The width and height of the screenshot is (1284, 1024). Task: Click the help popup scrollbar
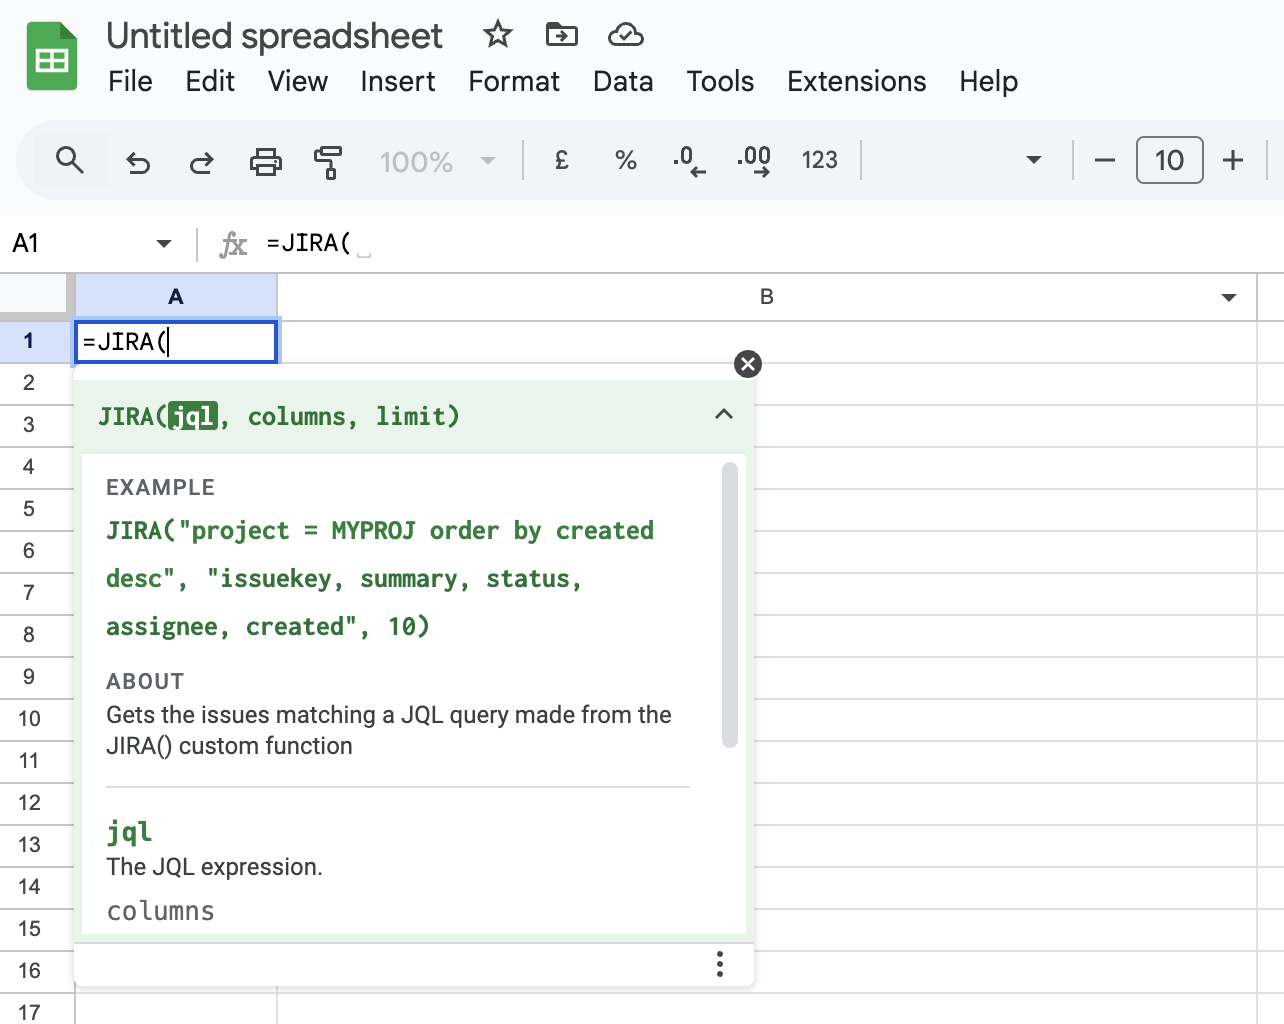tap(730, 605)
